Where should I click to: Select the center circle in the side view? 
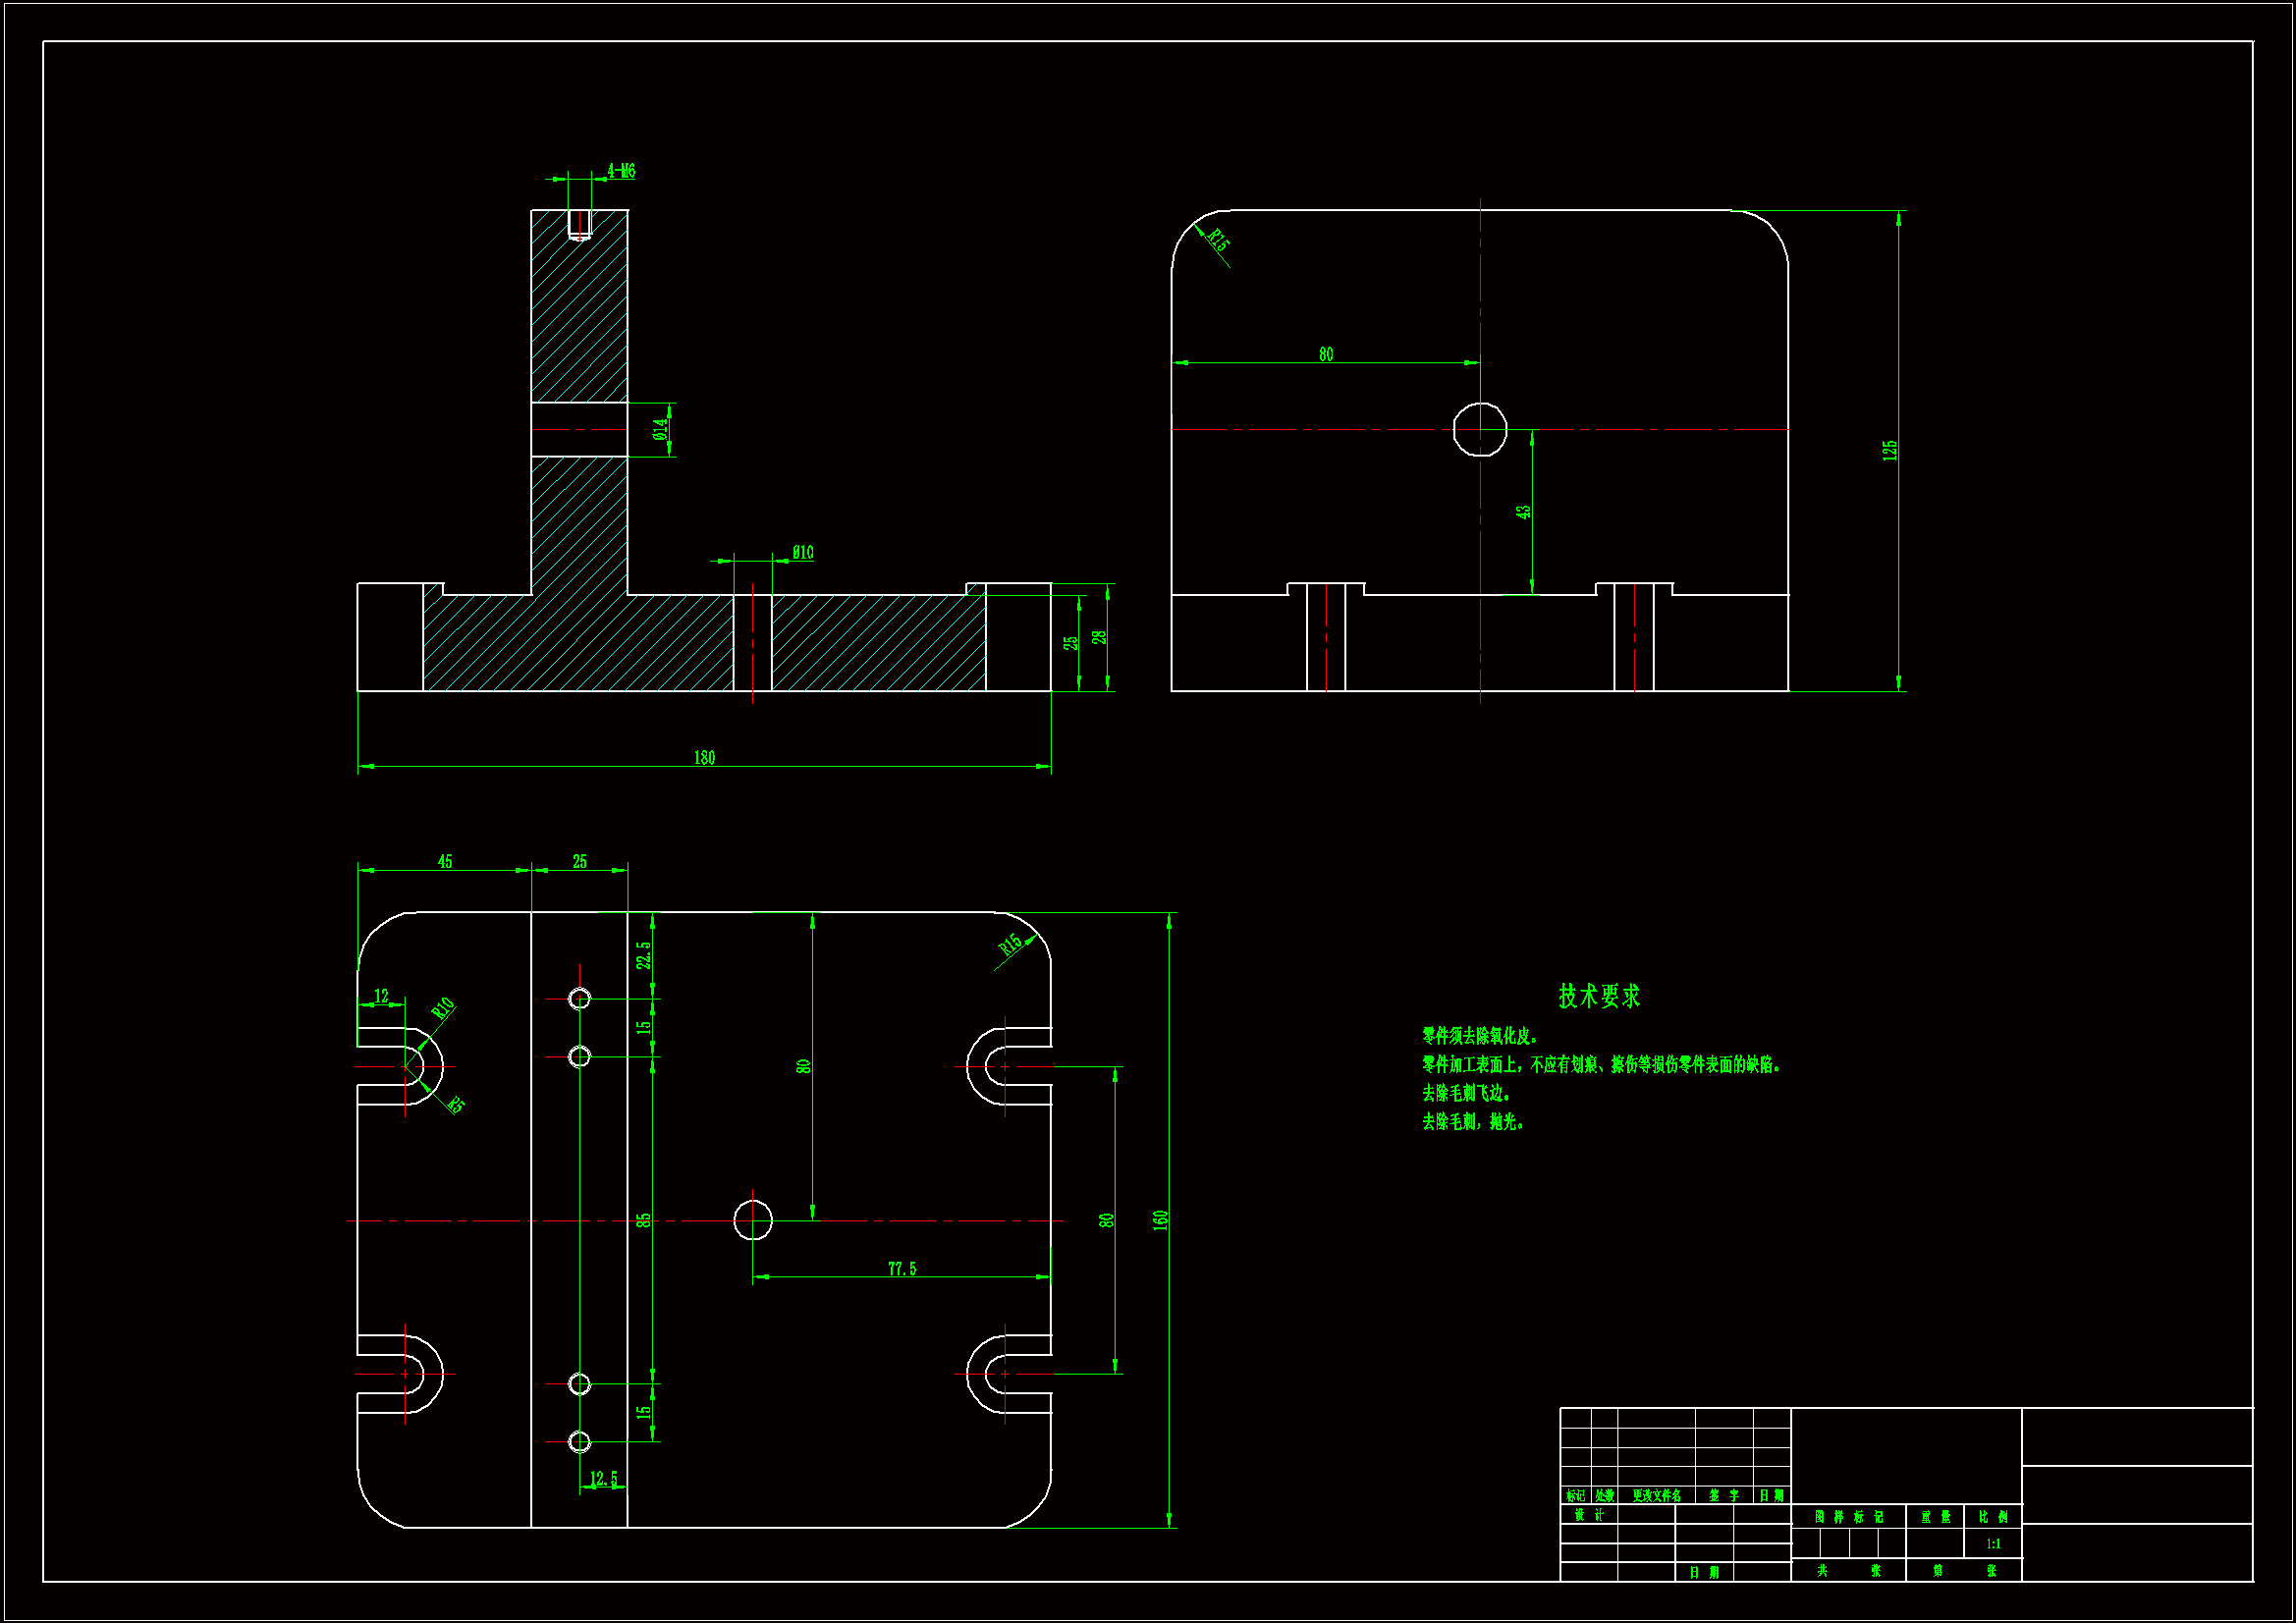pyautogui.click(x=1479, y=429)
